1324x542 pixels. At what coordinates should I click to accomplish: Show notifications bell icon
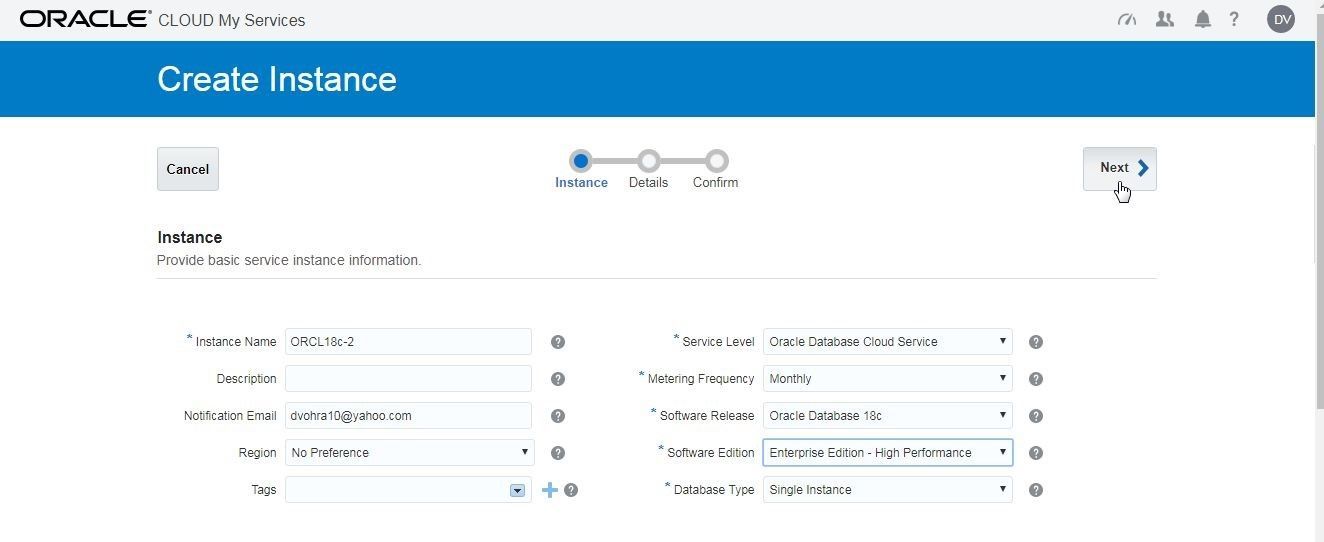coord(1203,19)
